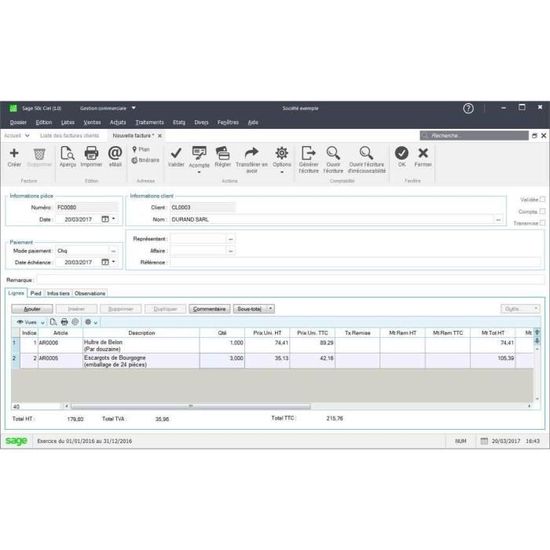Click Générer l'écriture icon
The width and height of the screenshot is (550, 550).
(x=308, y=153)
